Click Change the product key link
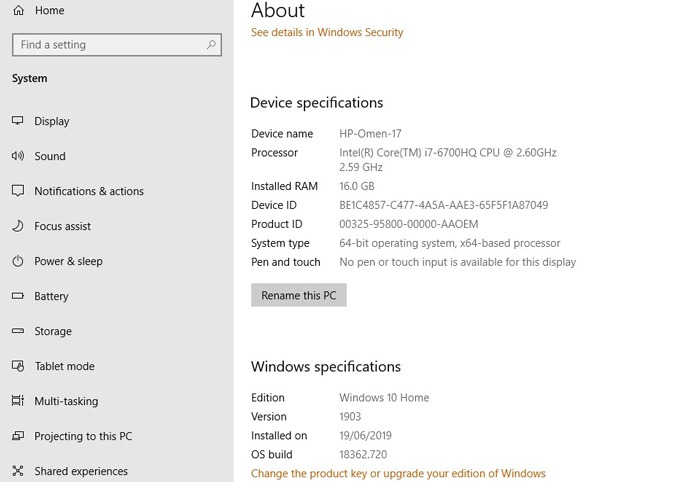The image size is (700, 482). click(x=398, y=473)
